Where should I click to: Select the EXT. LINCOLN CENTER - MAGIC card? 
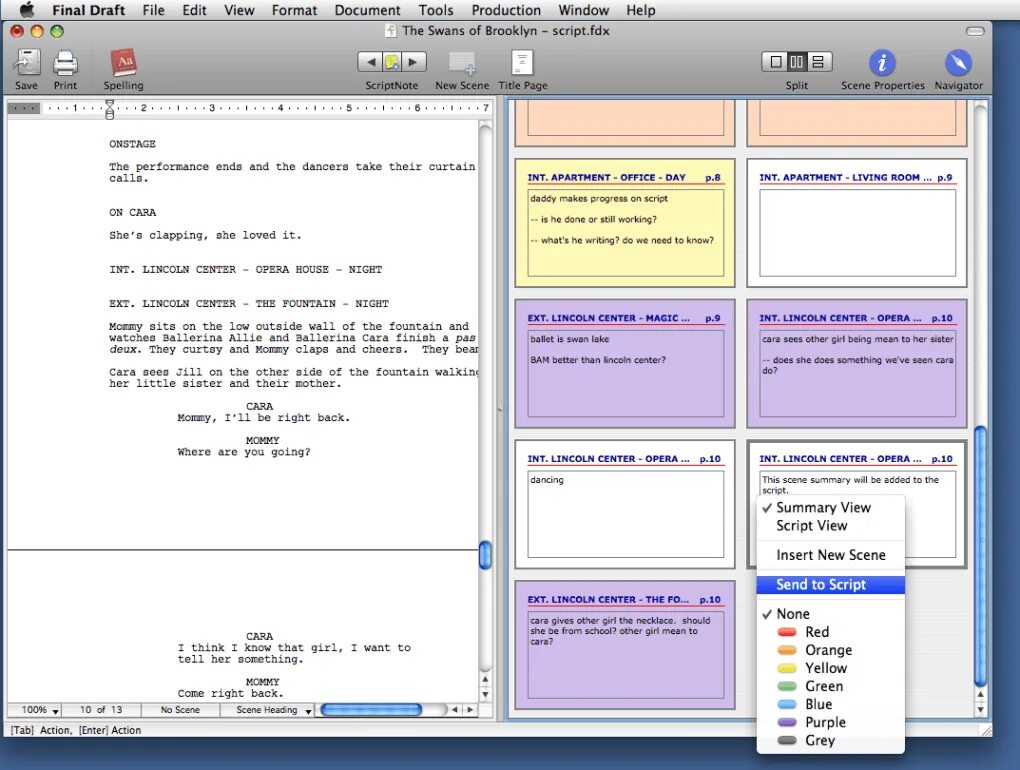coord(624,364)
